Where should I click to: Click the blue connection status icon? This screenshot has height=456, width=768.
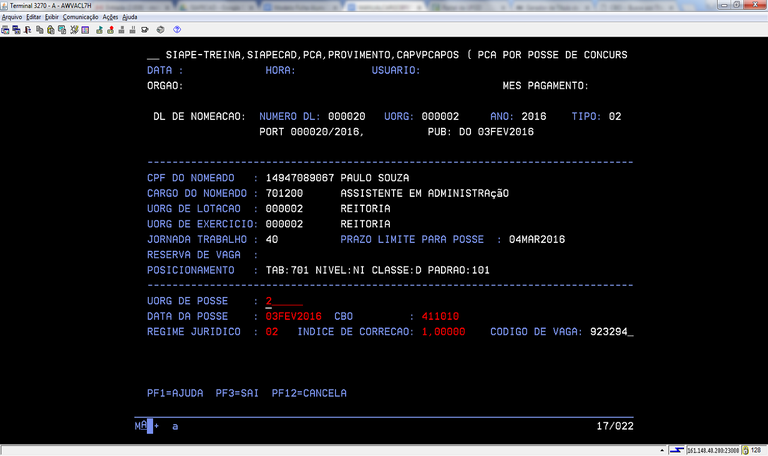point(677,450)
